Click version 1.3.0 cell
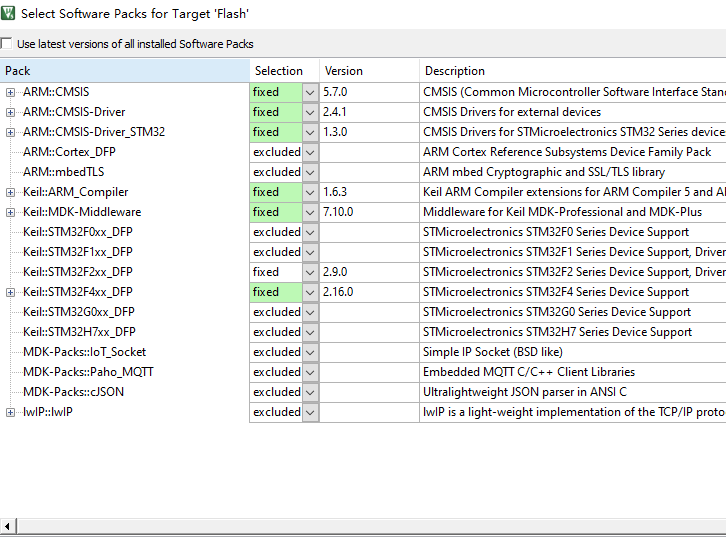This screenshot has width=726, height=537. pyautogui.click(x=369, y=132)
